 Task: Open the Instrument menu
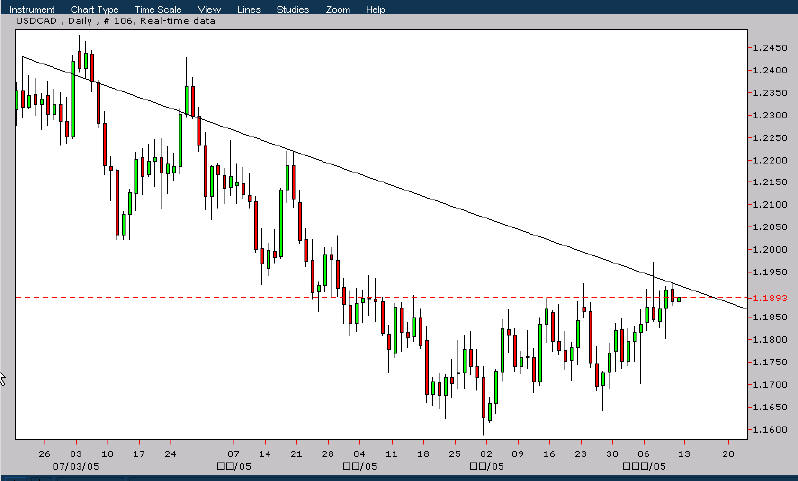point(32,9)
